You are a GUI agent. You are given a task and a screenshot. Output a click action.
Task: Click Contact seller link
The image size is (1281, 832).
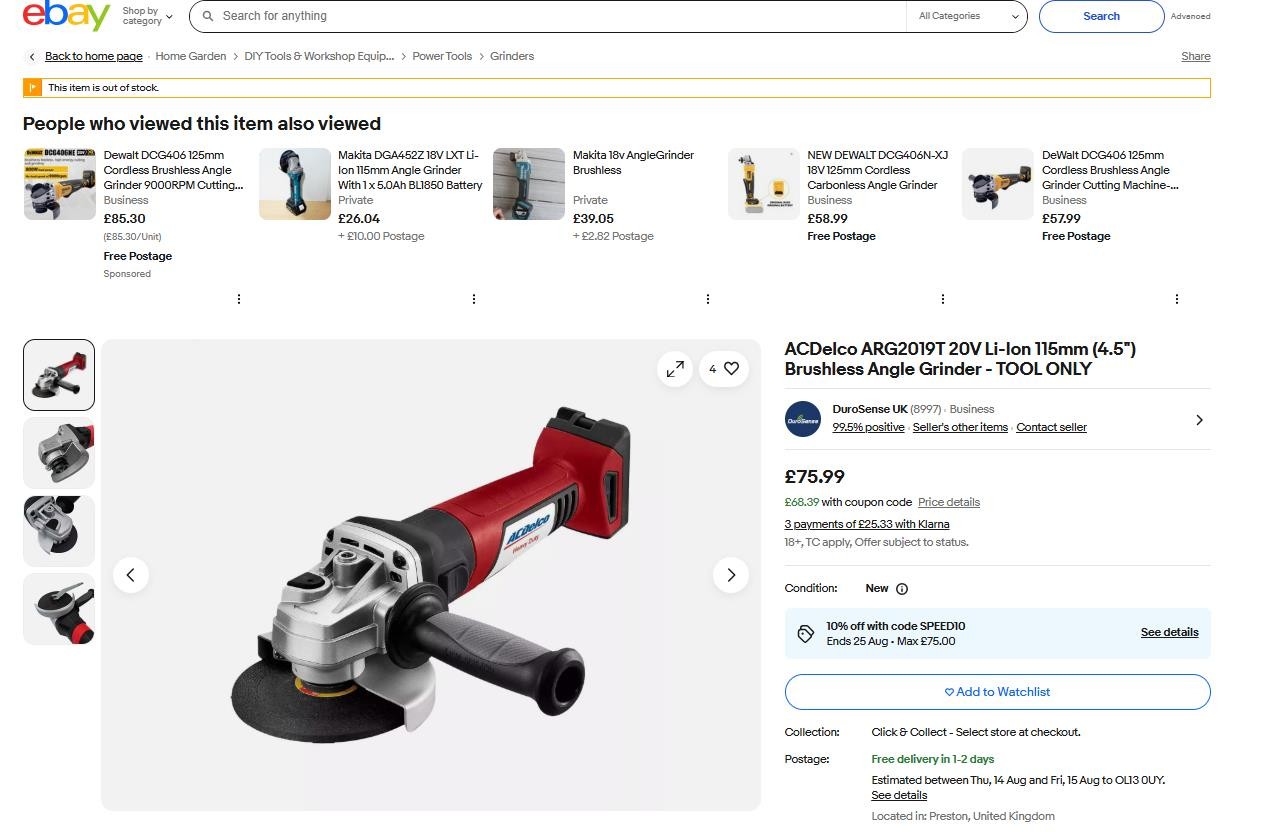tap(1051, 427)
